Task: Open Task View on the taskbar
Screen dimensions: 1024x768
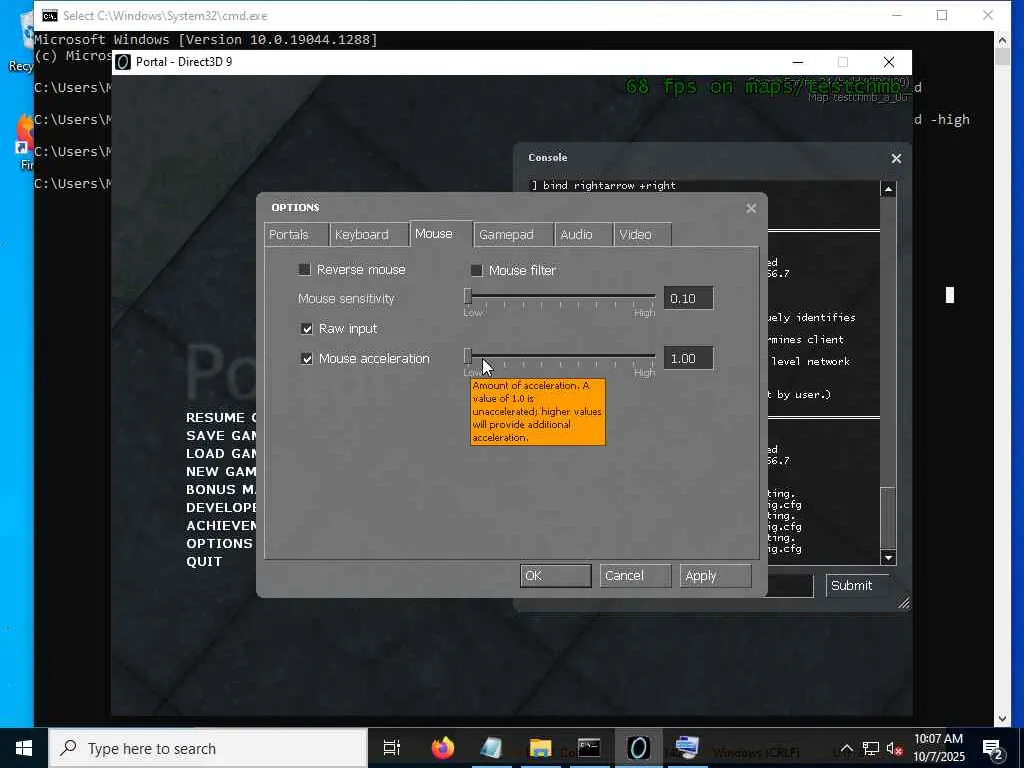Action: tap(391, 748)
